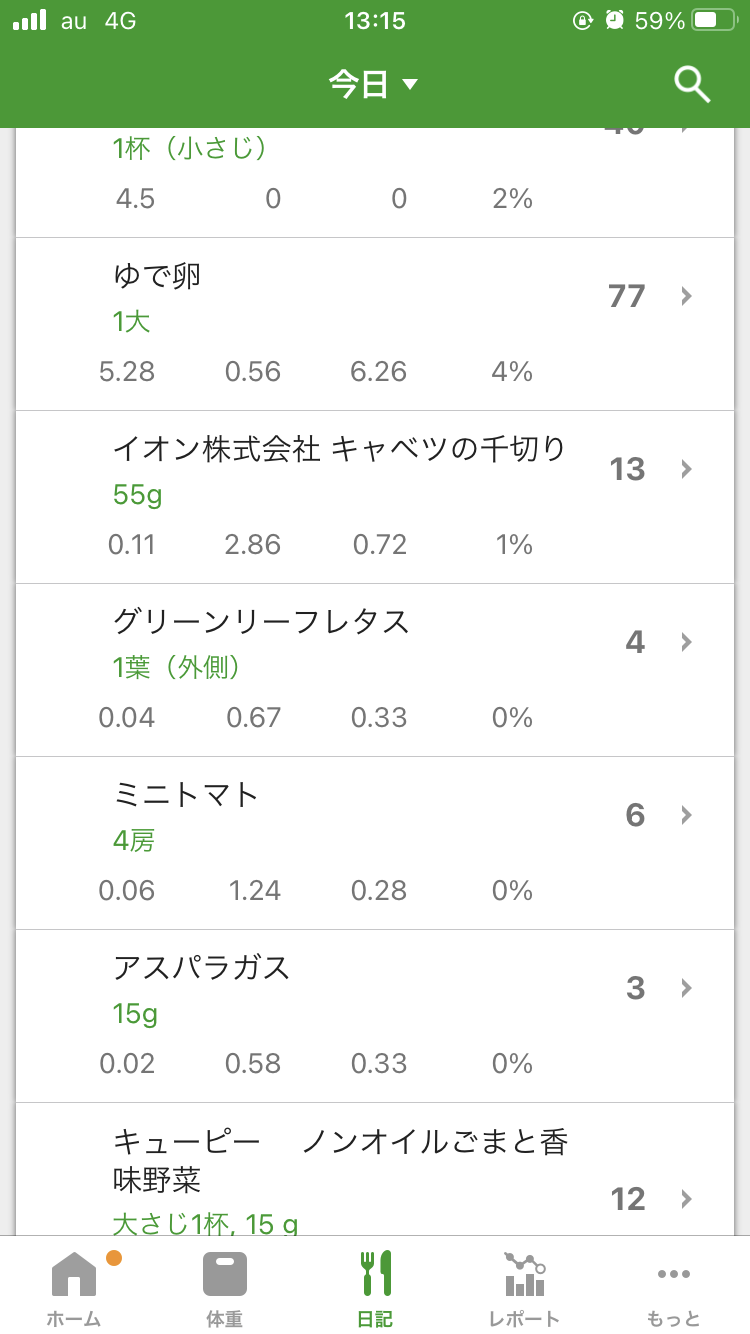Tap the 55g serving size text

coord(137,495)
